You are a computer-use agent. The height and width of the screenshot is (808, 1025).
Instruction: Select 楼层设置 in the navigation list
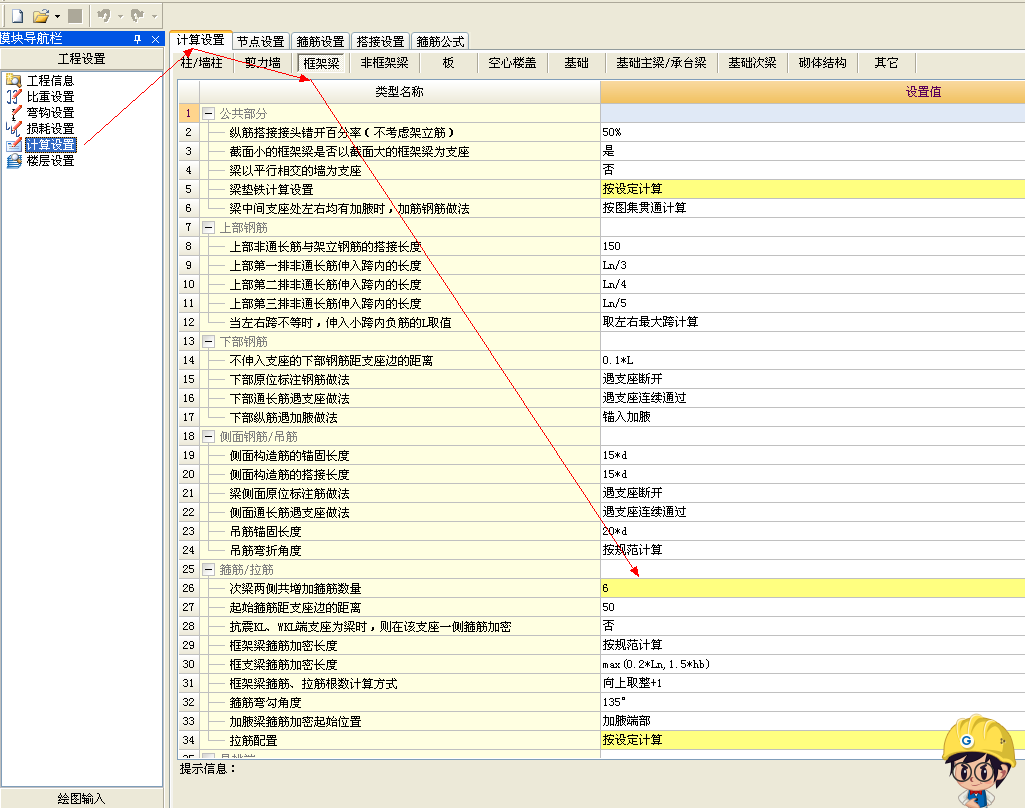[50, 161]
